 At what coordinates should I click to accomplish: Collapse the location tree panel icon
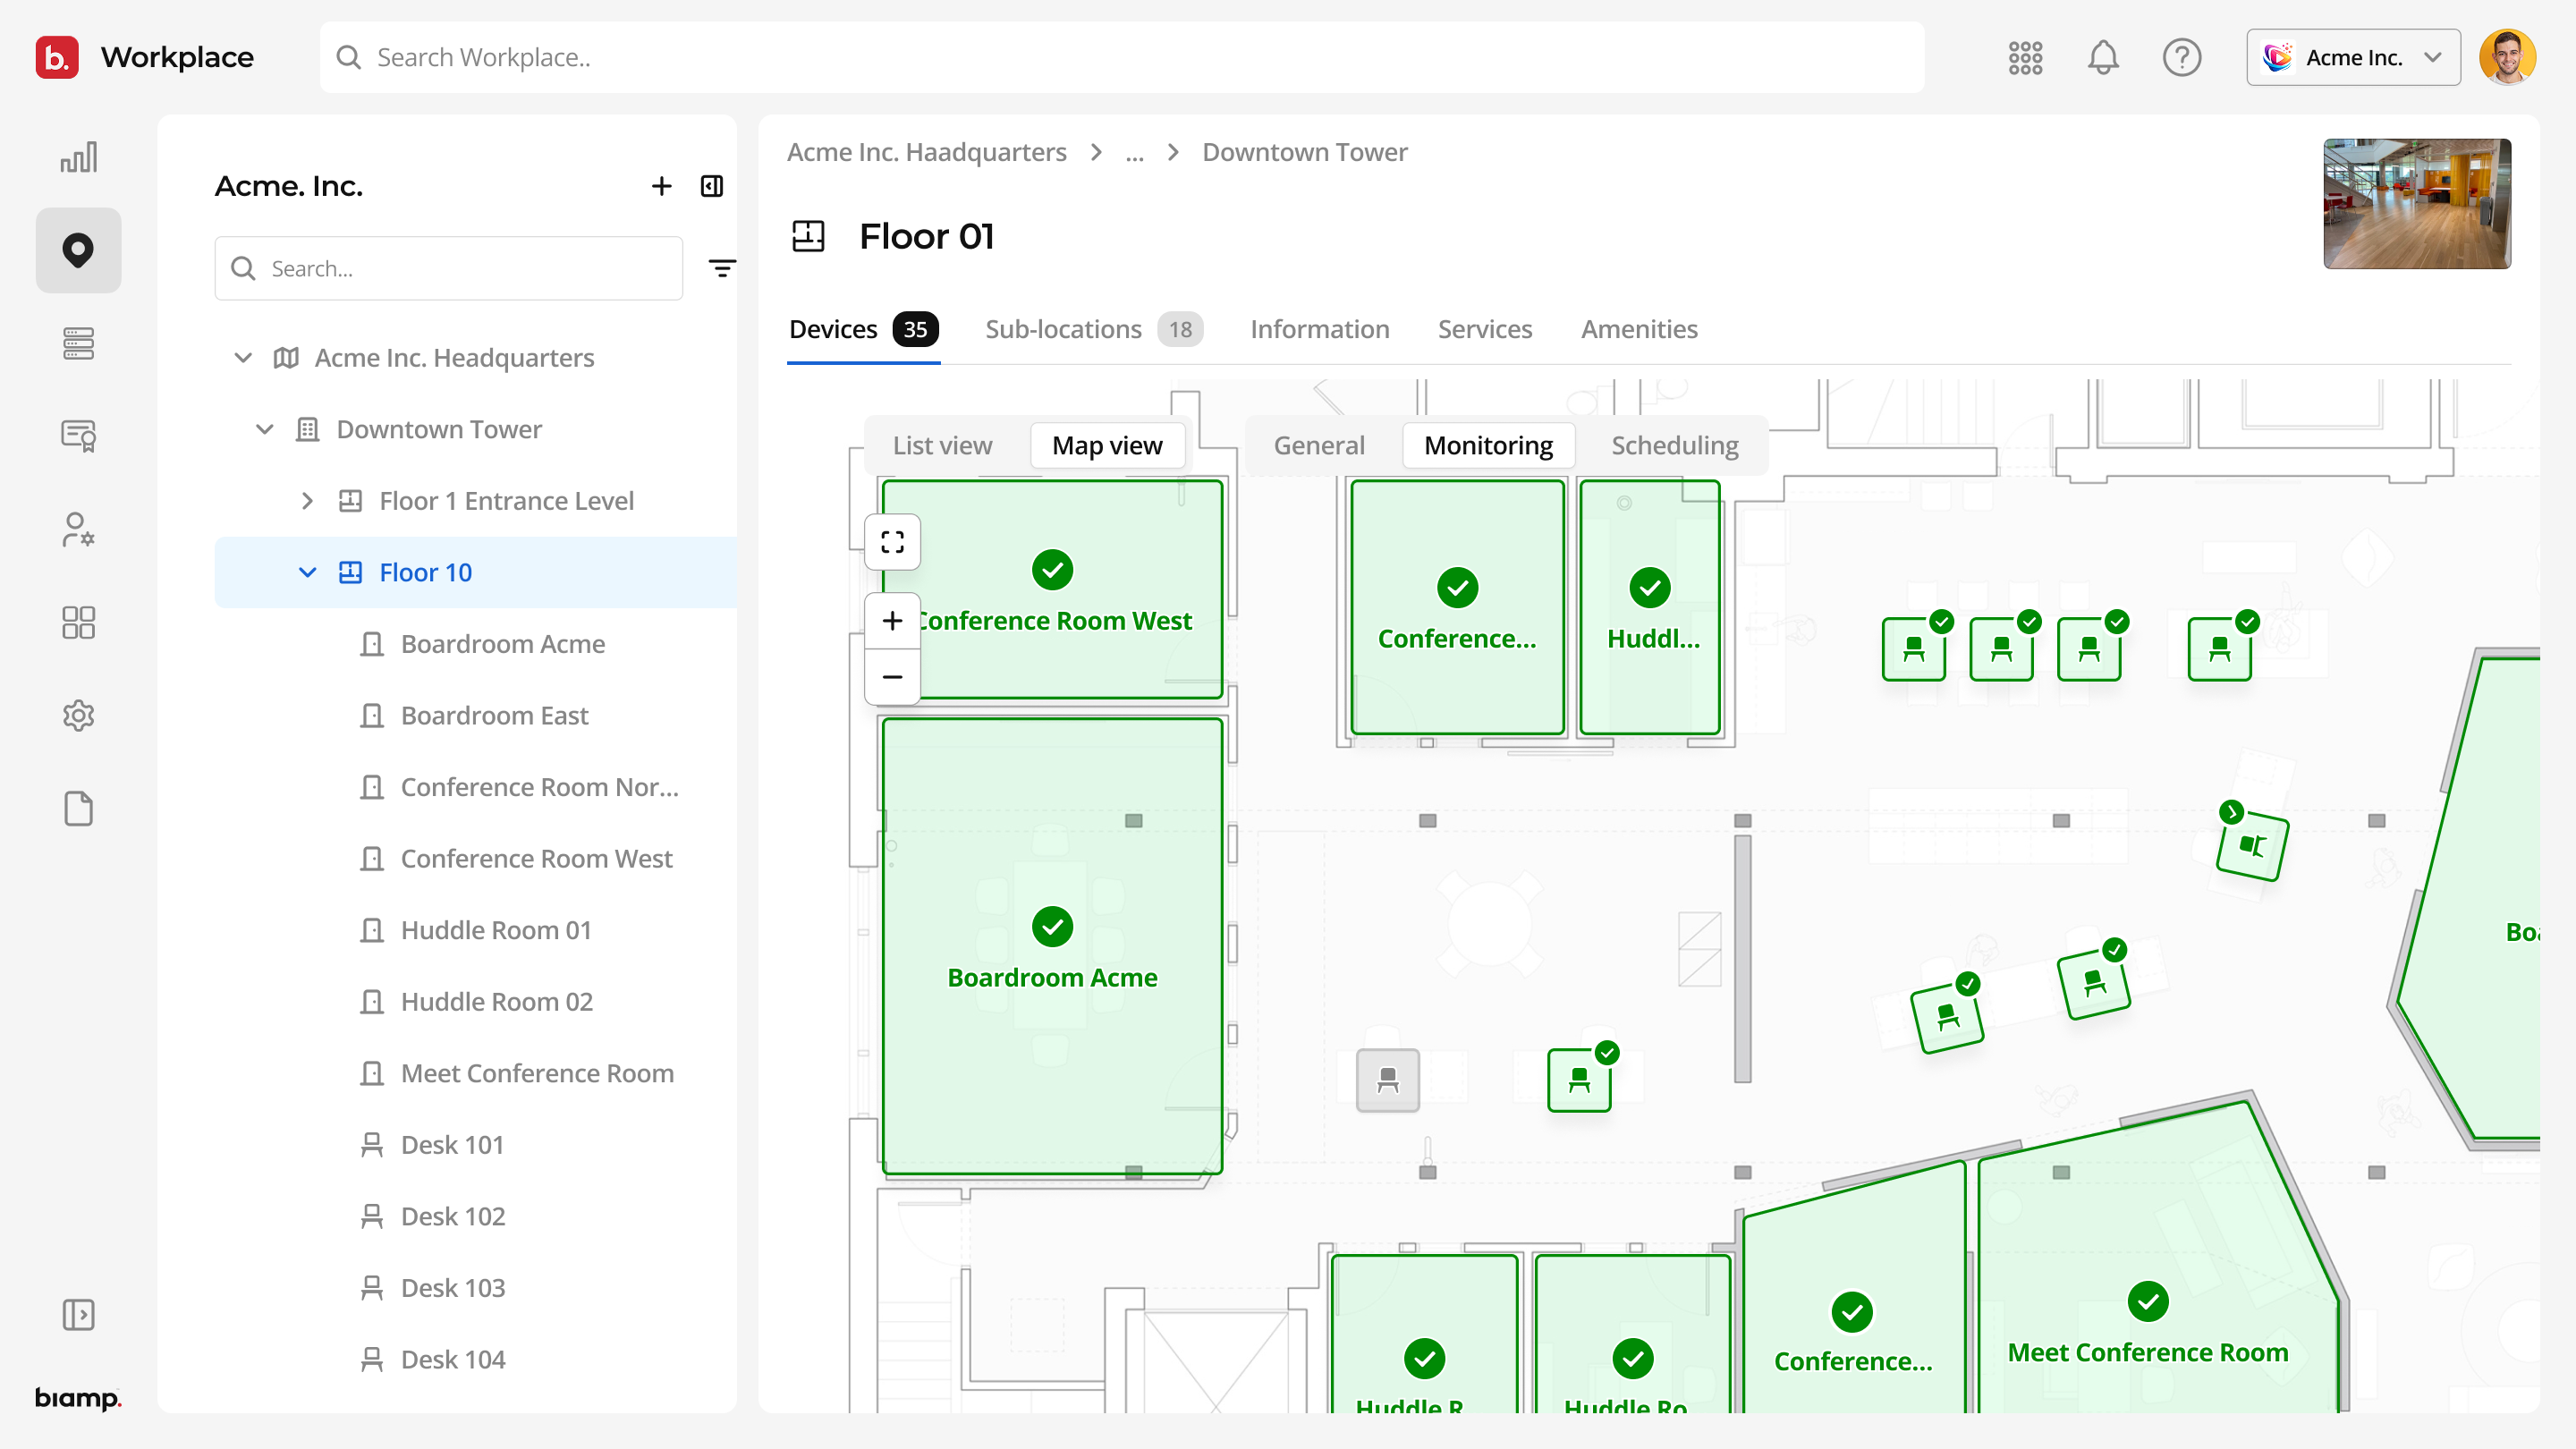711,186
